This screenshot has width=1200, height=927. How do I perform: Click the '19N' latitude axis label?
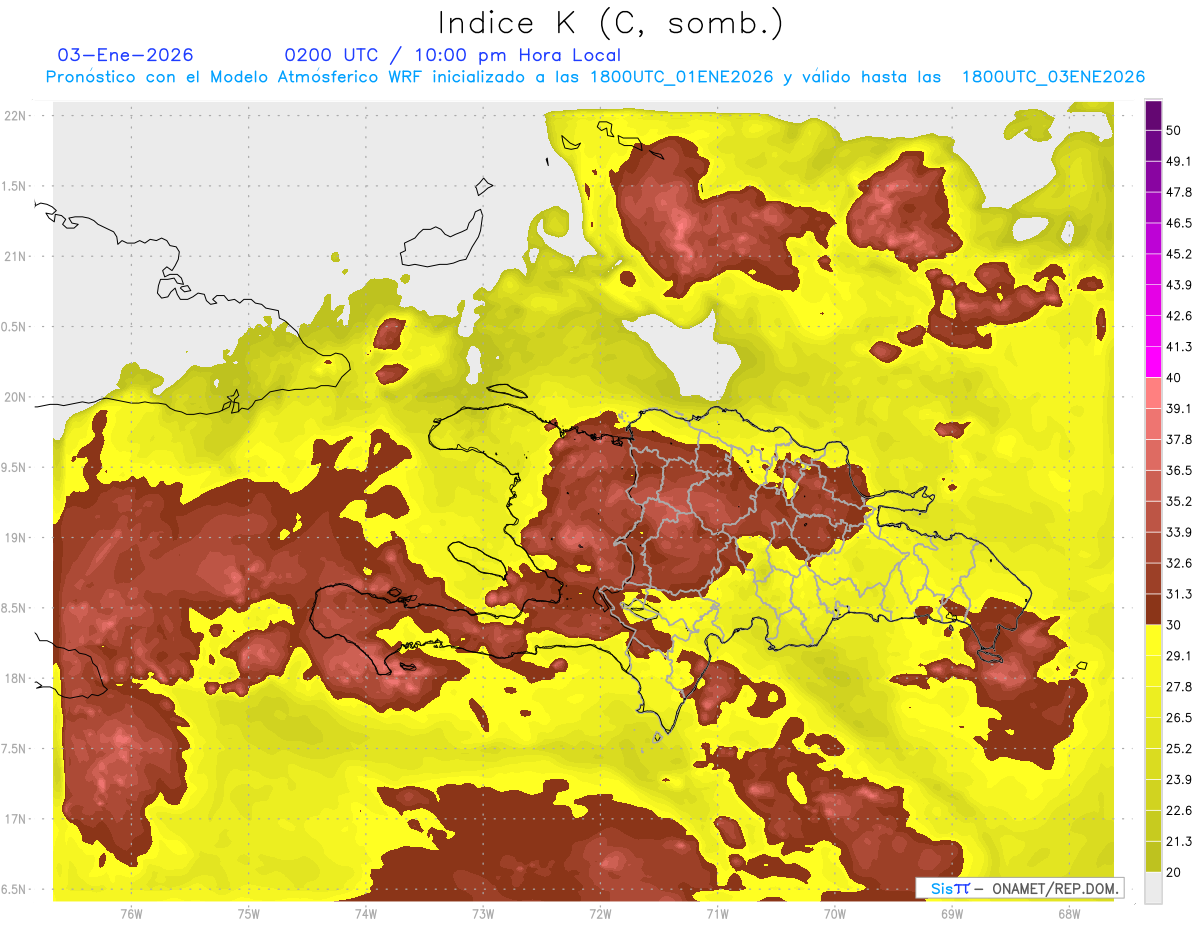coord(15,538)
